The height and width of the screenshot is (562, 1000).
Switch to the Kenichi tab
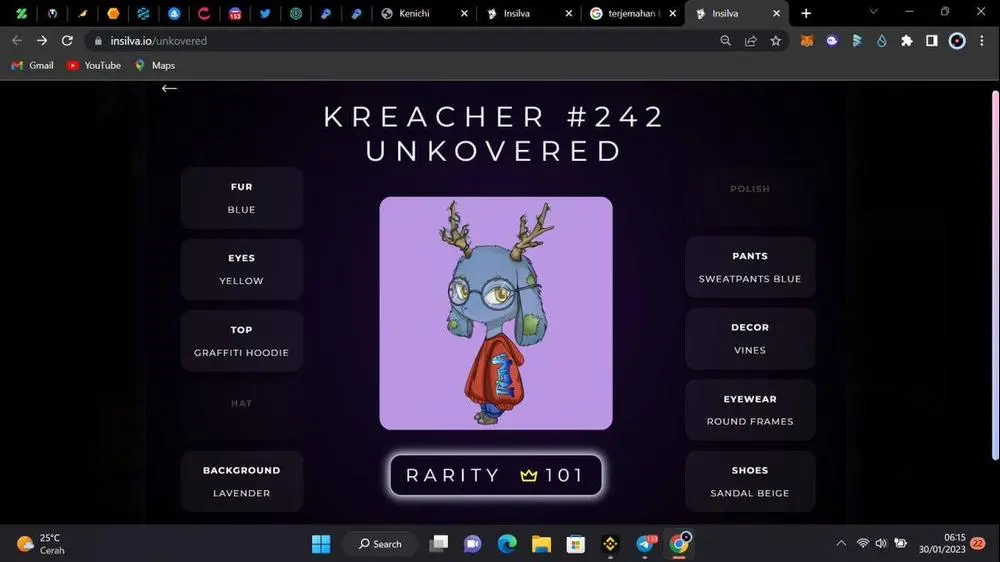(417, 14)
